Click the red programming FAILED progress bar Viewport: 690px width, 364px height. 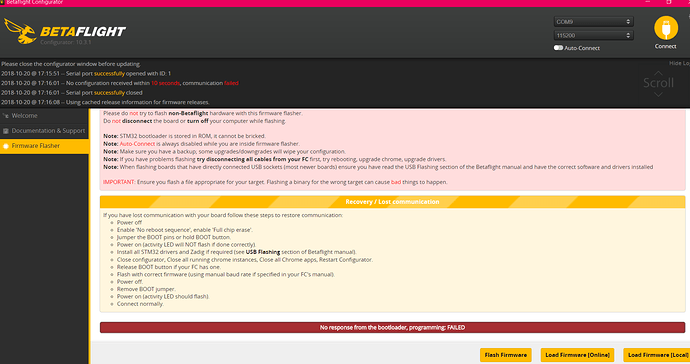392,327
